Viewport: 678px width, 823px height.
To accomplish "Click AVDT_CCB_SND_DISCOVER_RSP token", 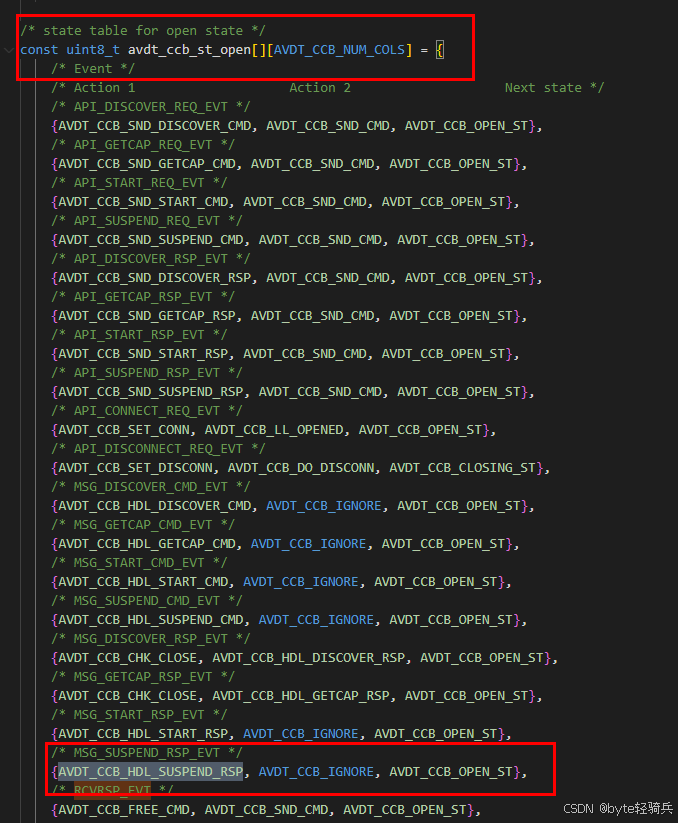I will point(155,278).
